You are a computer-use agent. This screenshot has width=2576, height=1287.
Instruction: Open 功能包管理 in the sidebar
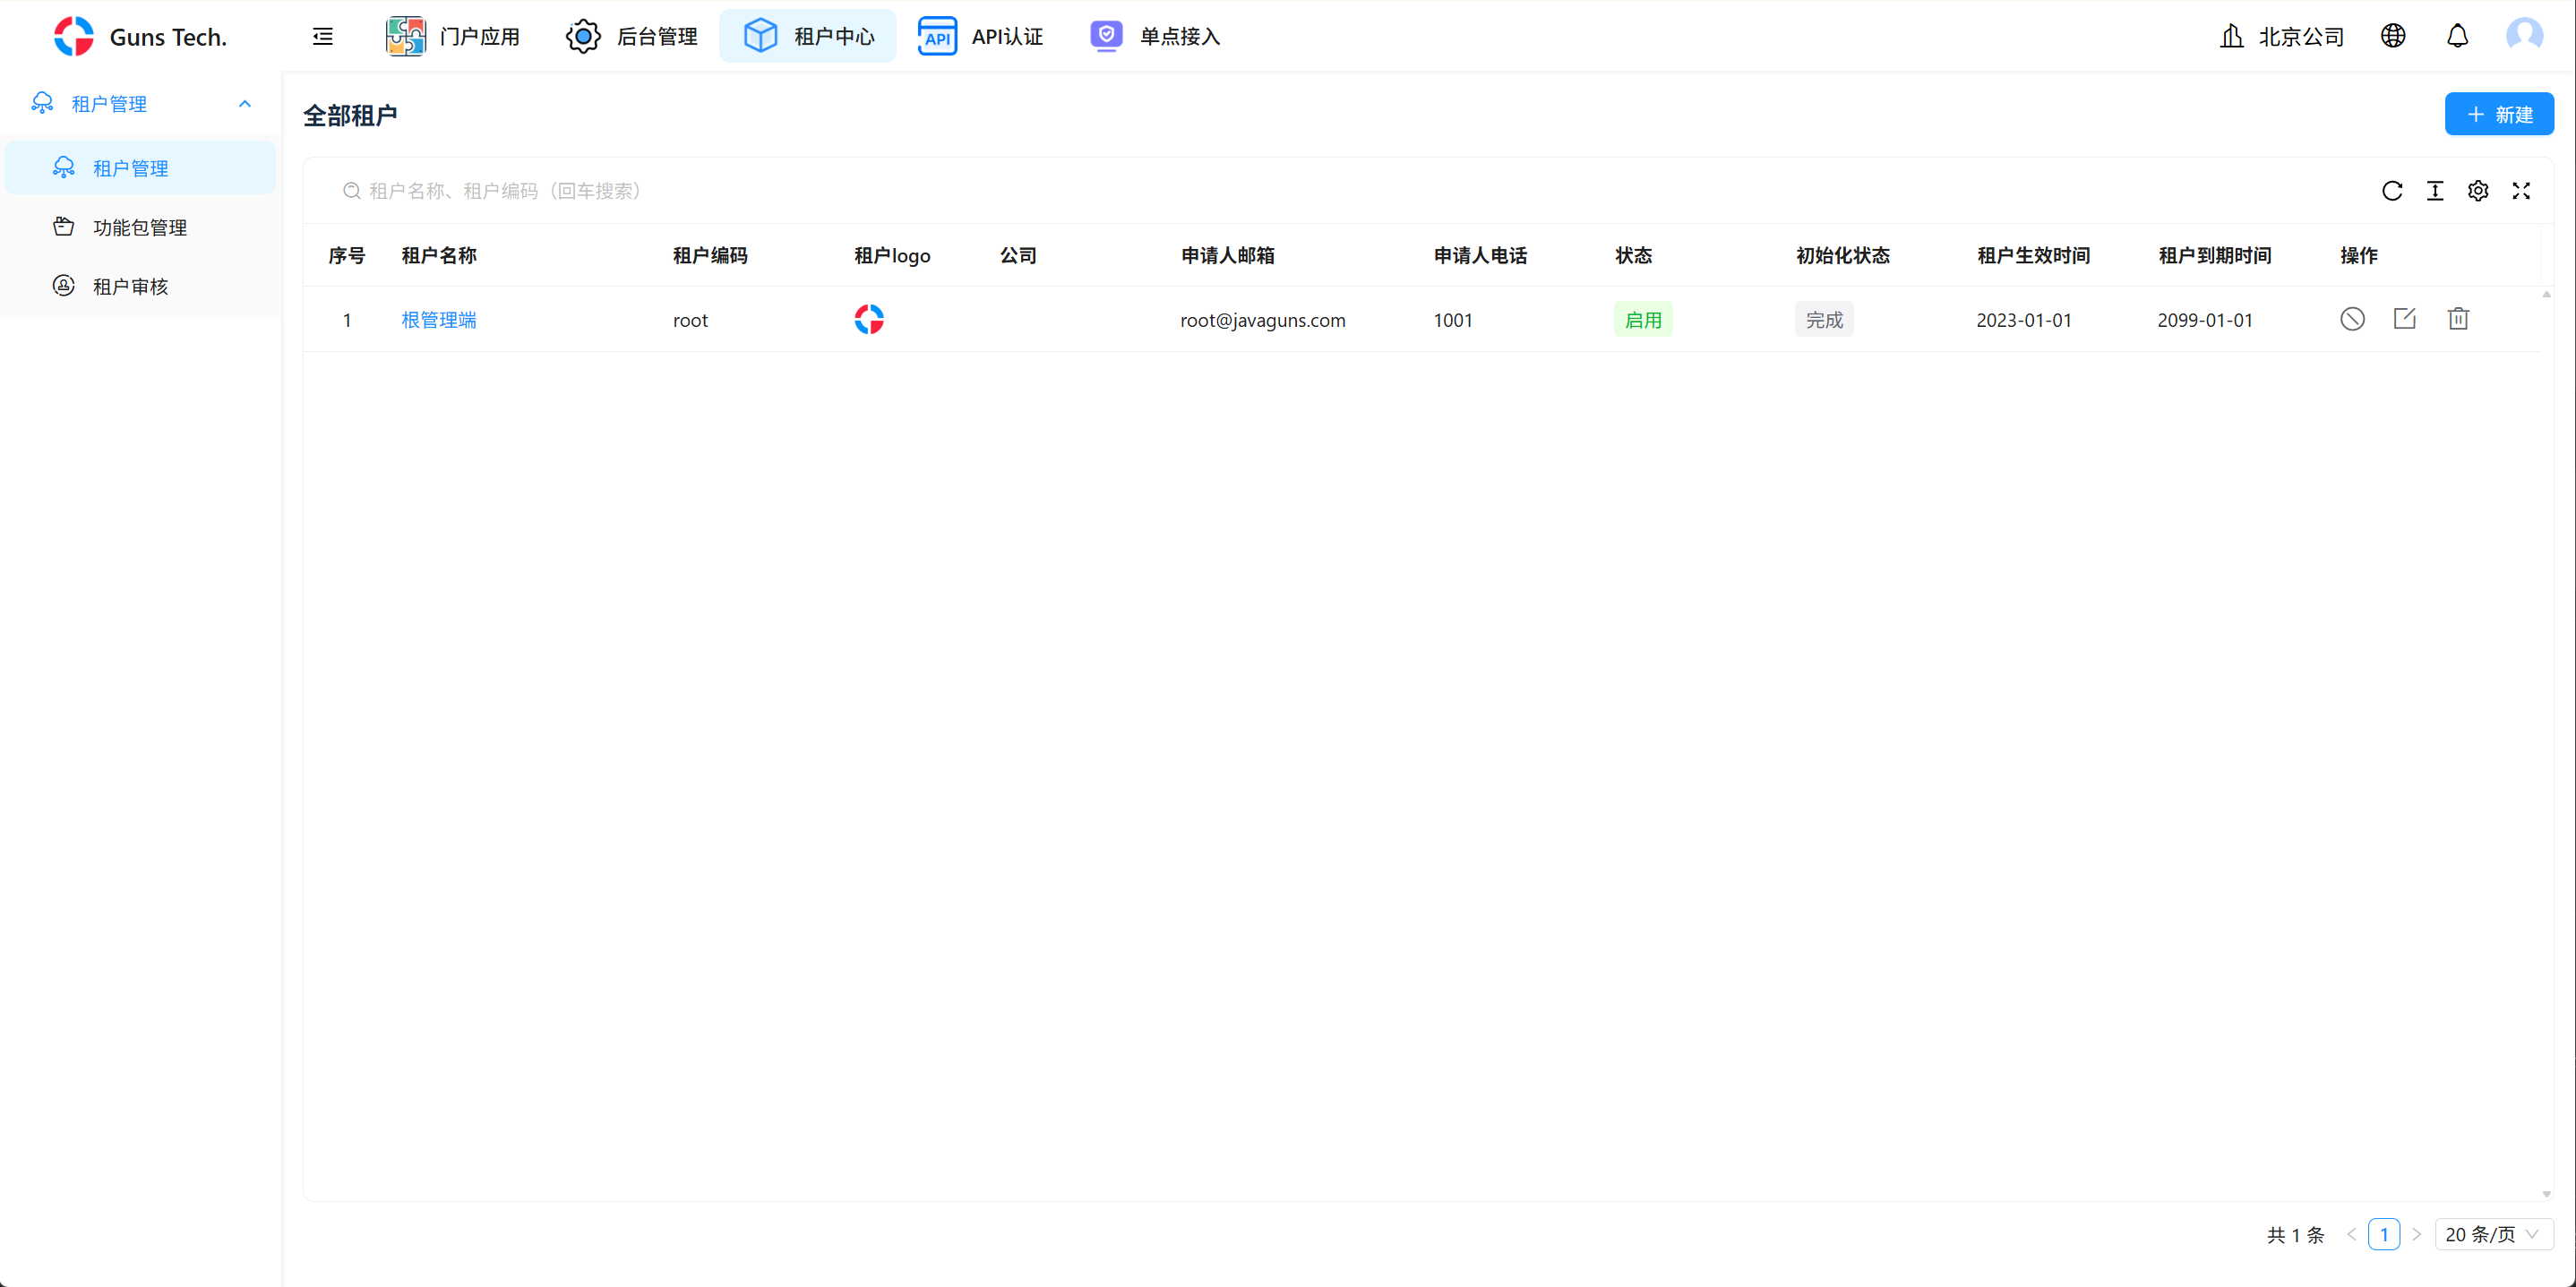coord(140,227)
